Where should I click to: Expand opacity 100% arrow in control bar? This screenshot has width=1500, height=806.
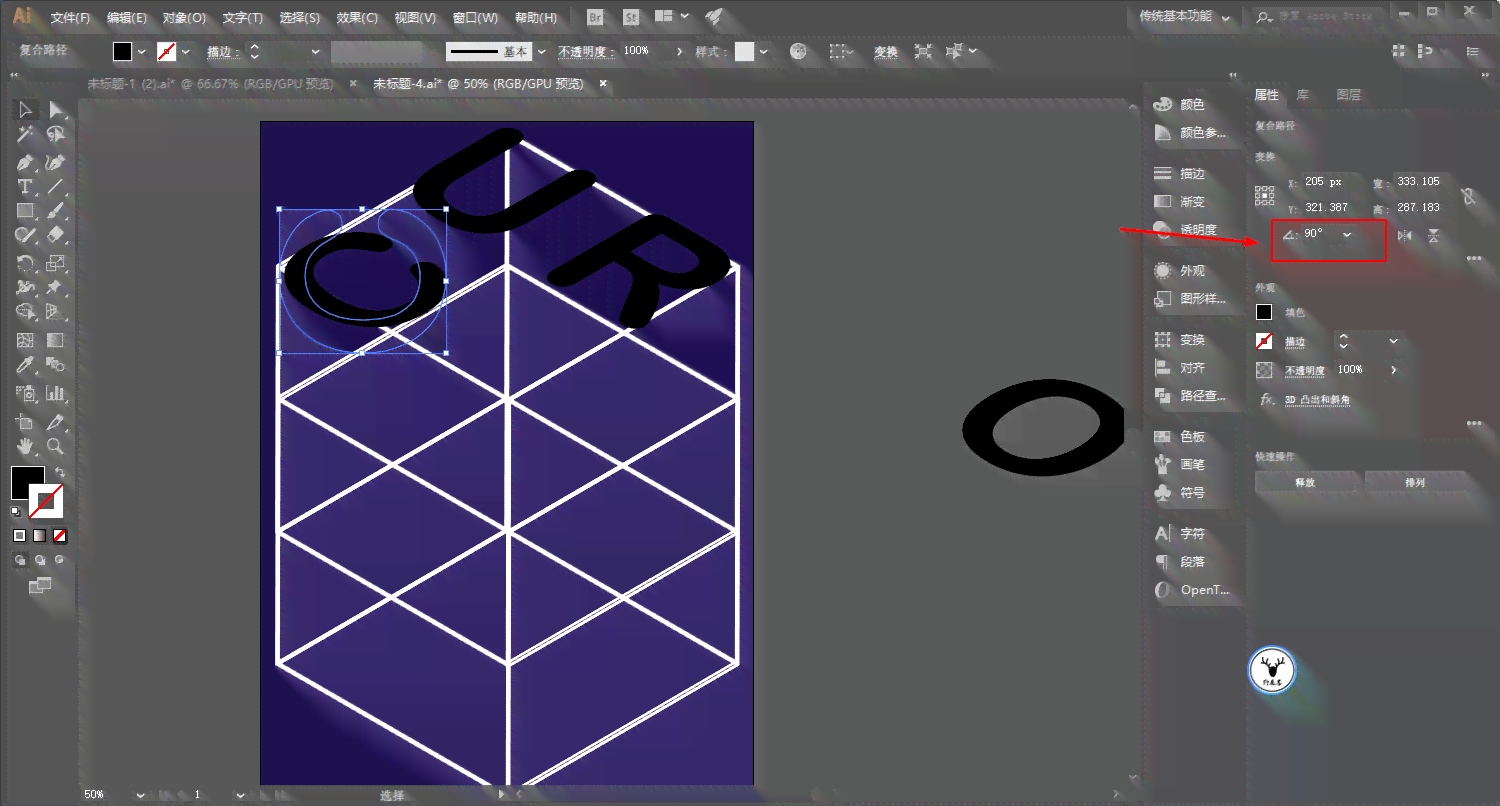(680, 51)
